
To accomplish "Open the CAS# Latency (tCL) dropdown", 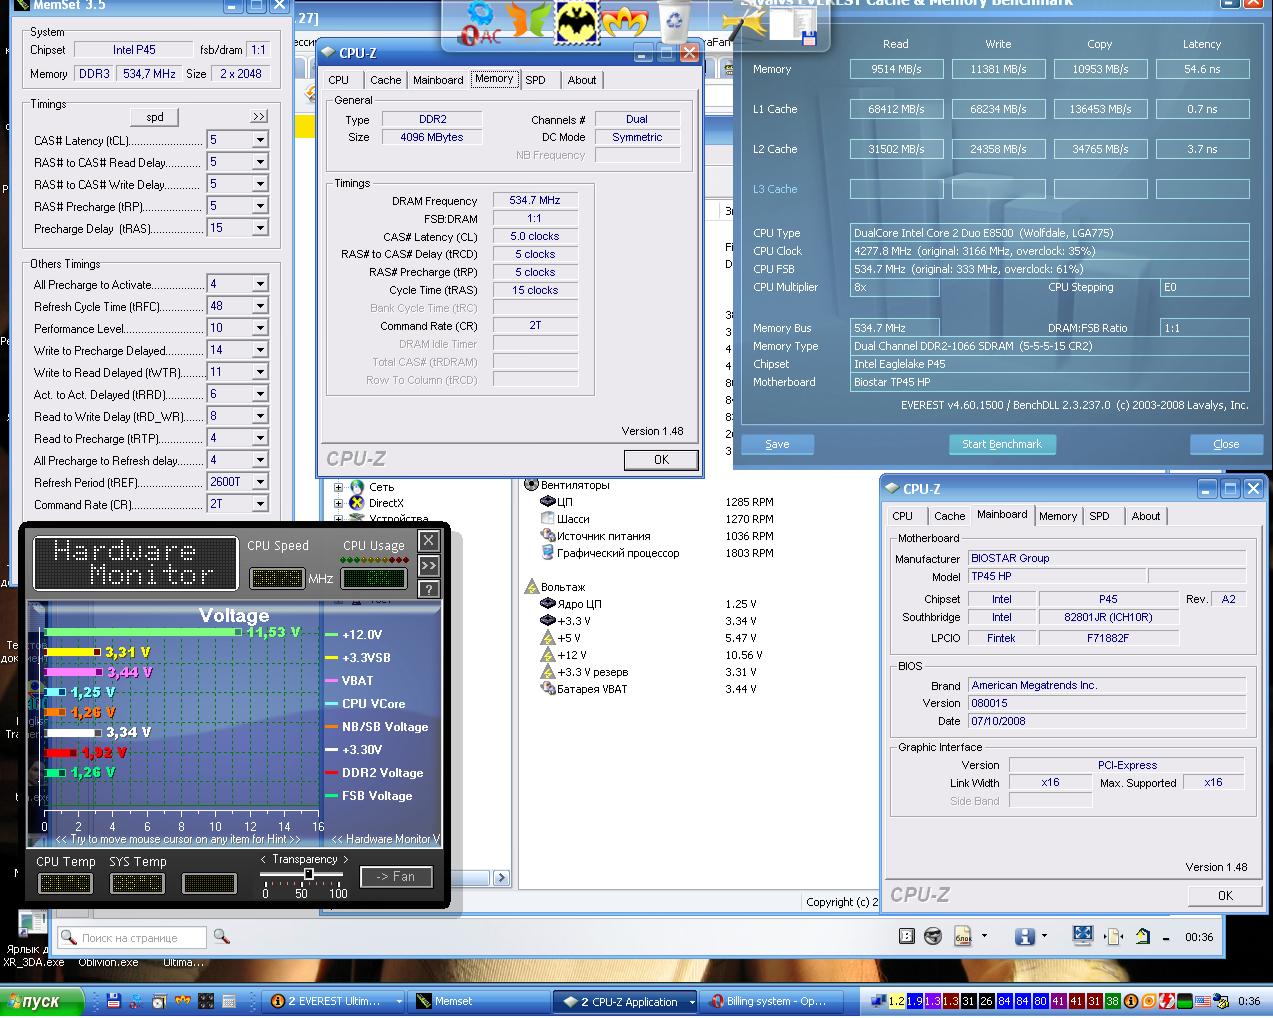I will pyautogui.click(x=260, y=140).
